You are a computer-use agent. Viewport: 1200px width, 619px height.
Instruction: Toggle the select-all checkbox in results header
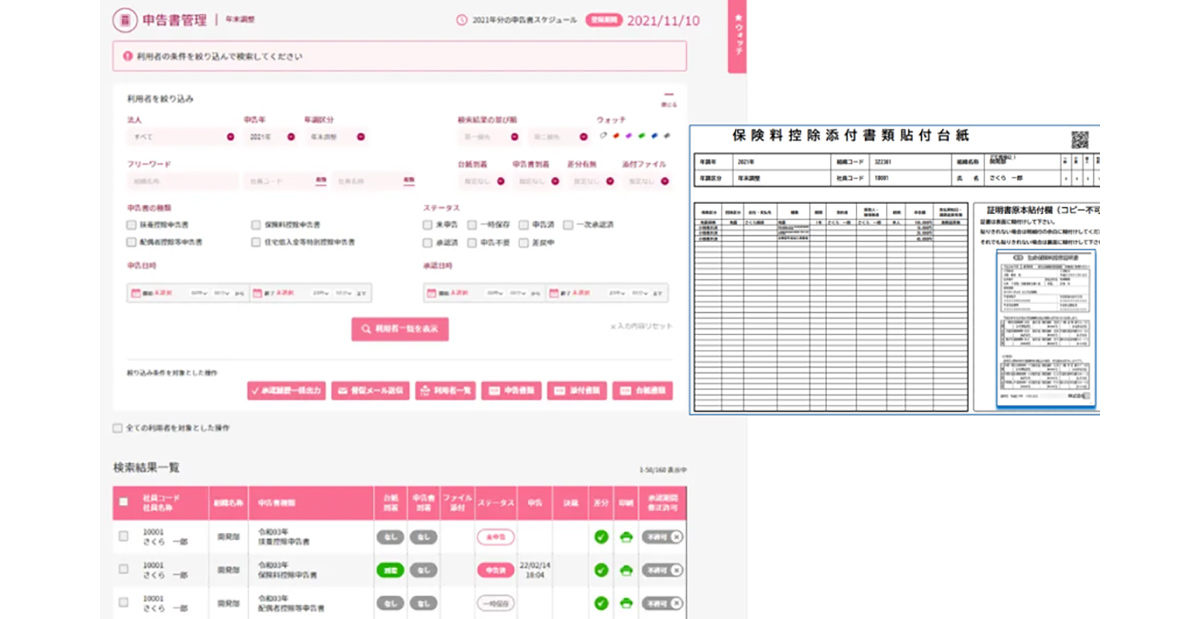(x=124, y=503)
